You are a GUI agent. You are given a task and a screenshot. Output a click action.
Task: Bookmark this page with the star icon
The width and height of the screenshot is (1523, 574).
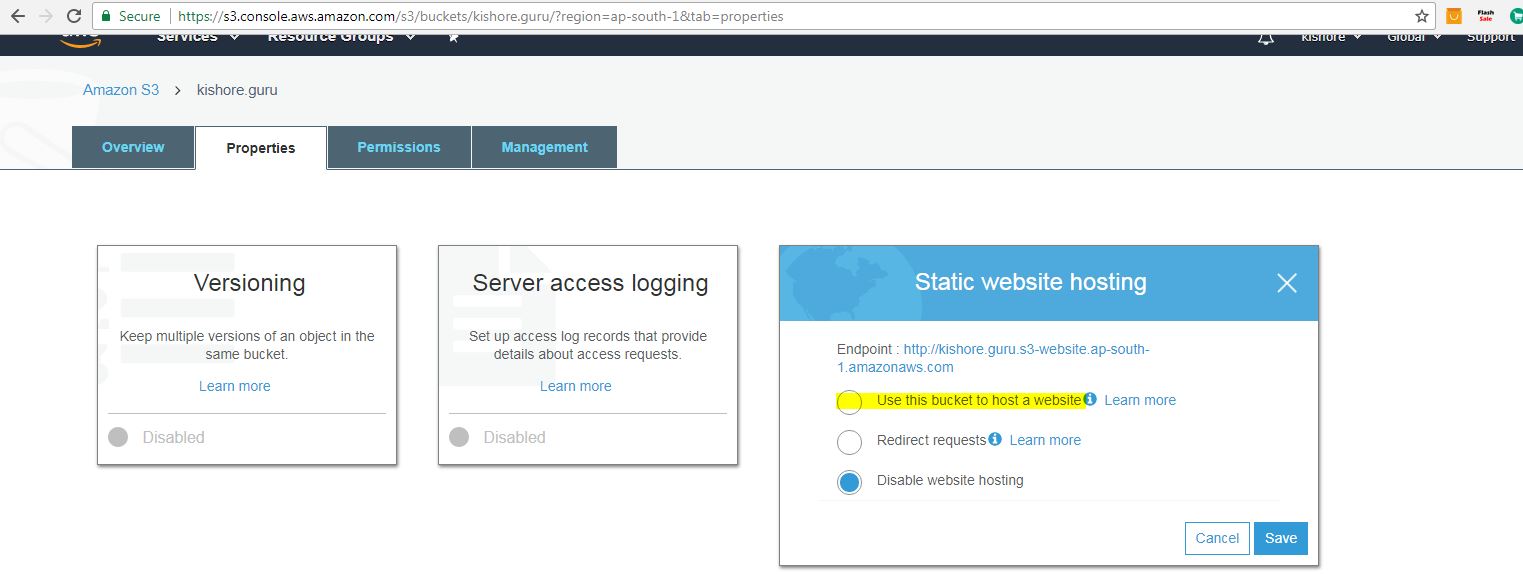[1421, 16]
